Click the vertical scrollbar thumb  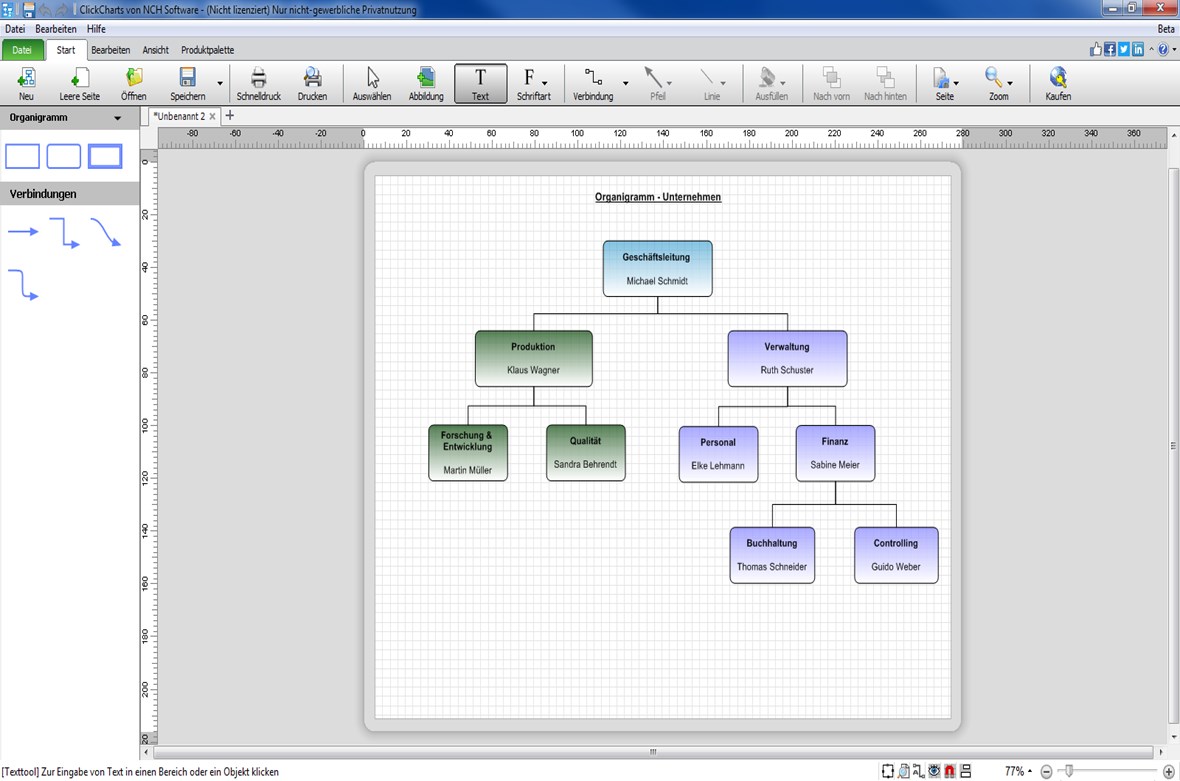coord(1173,445)
